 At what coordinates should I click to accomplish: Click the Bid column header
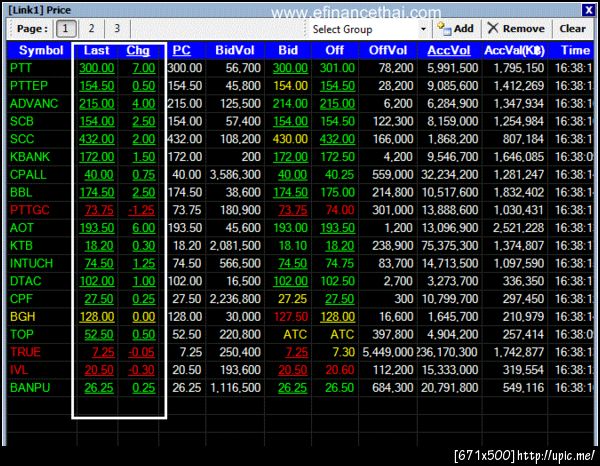[x=288, y=51]
